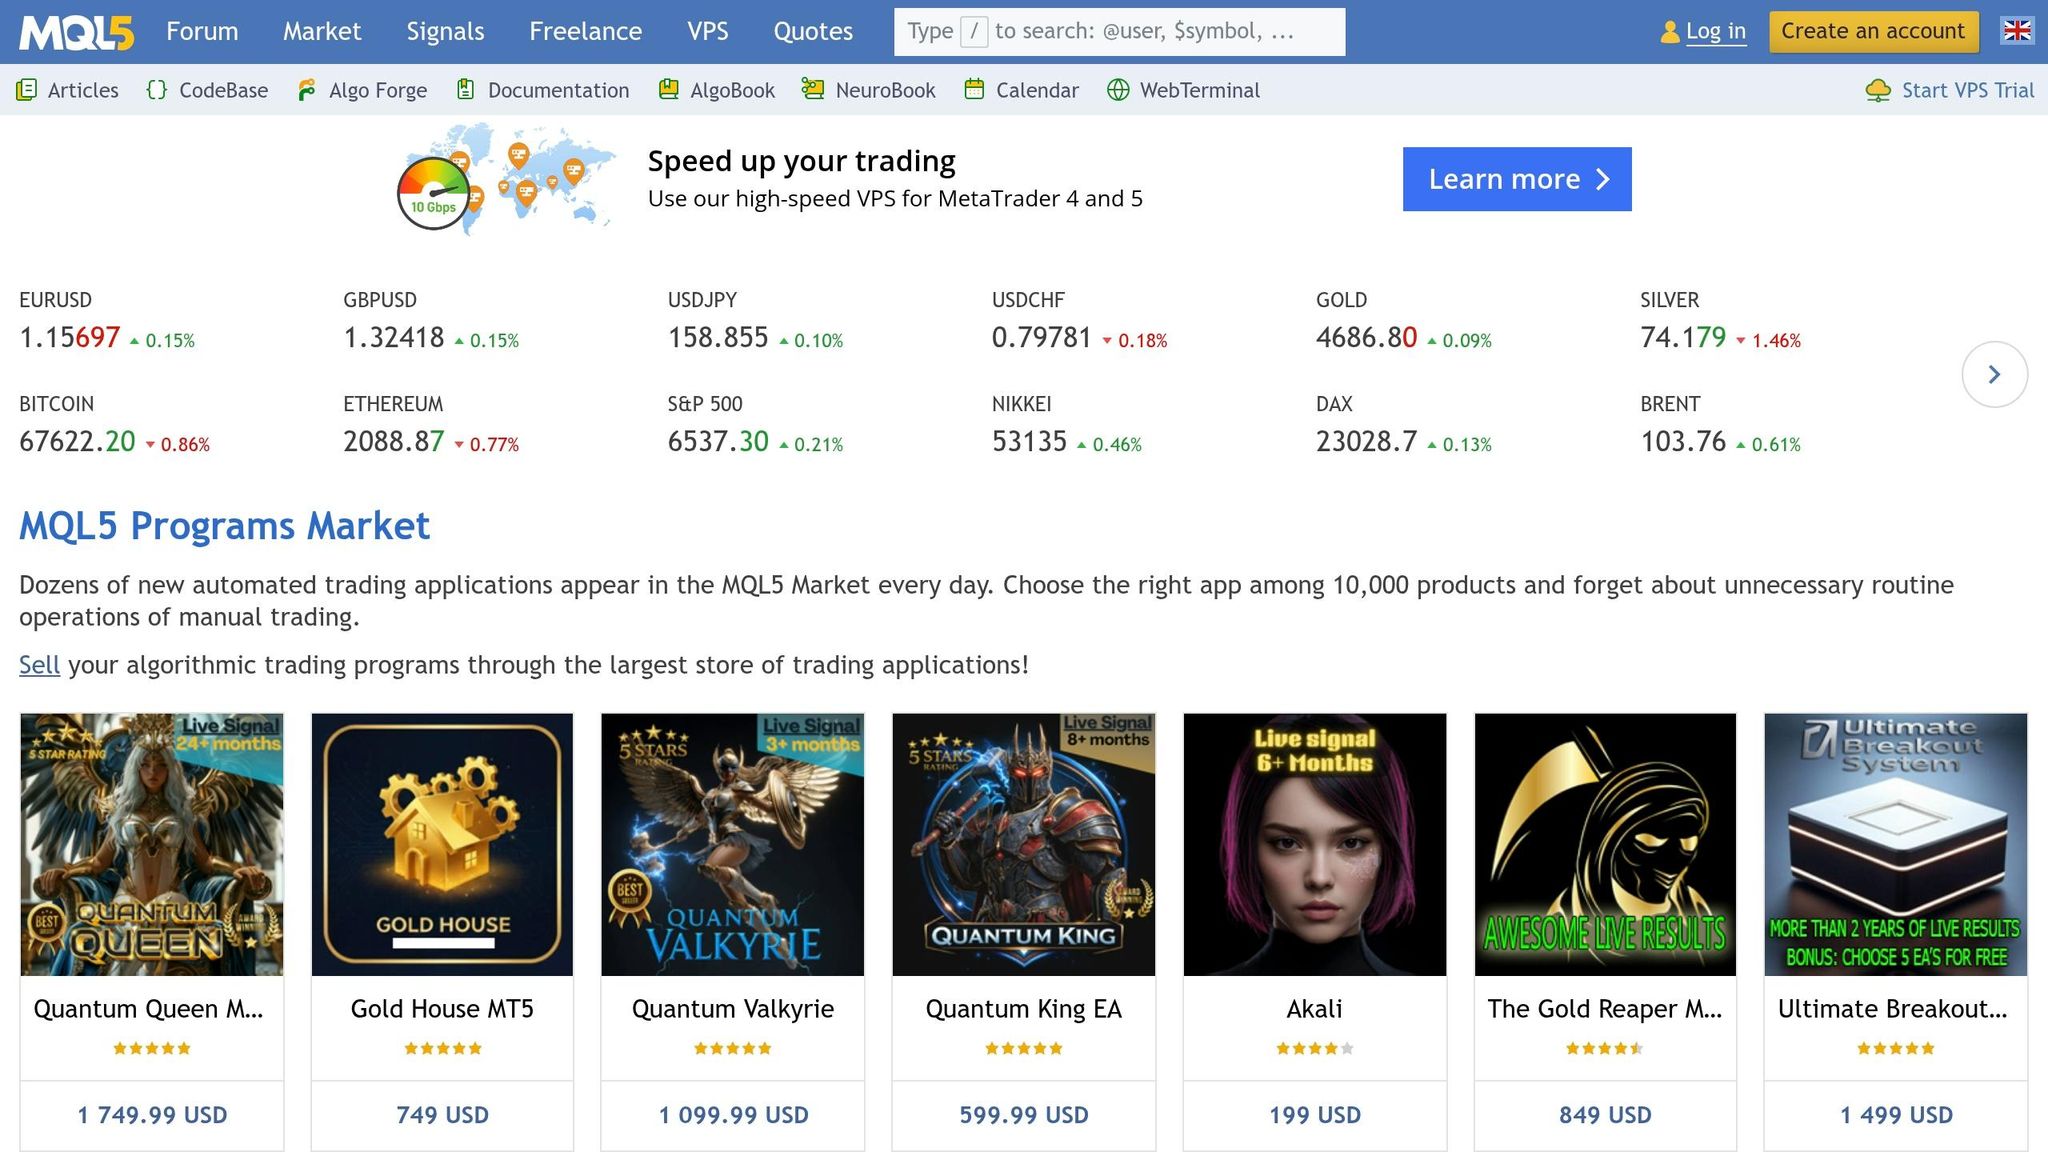The image size is (2048, 1152).
Task: Open the language selector UK flag
Action: tap(2017, 31)
